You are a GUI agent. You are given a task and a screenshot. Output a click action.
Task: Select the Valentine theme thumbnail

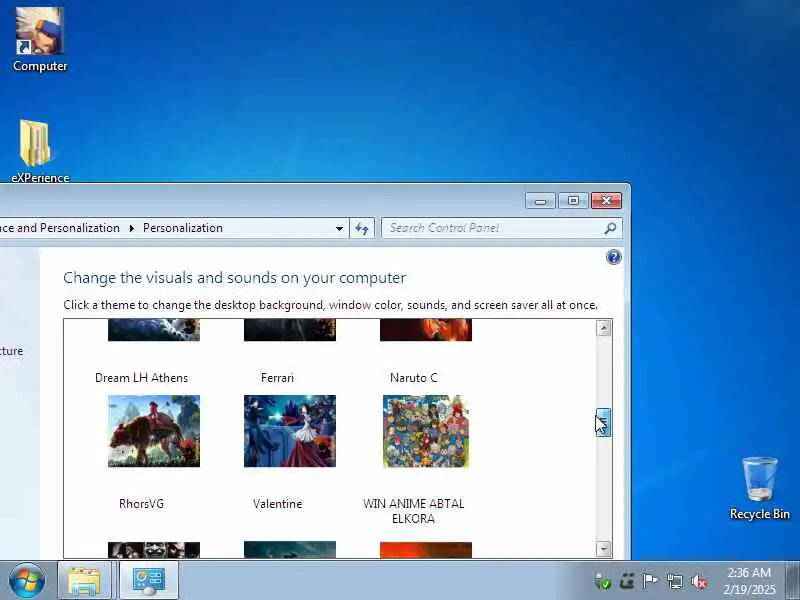pyautogui.click(x=290, y=431)
